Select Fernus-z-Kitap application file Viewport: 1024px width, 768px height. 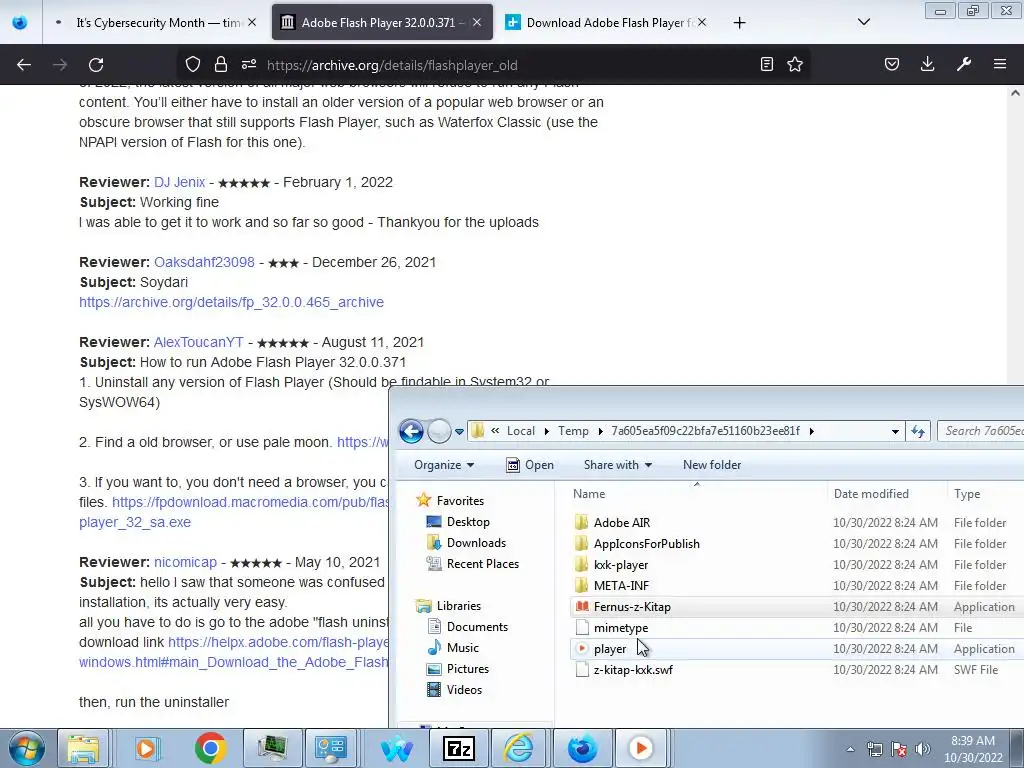pos(632,607)
